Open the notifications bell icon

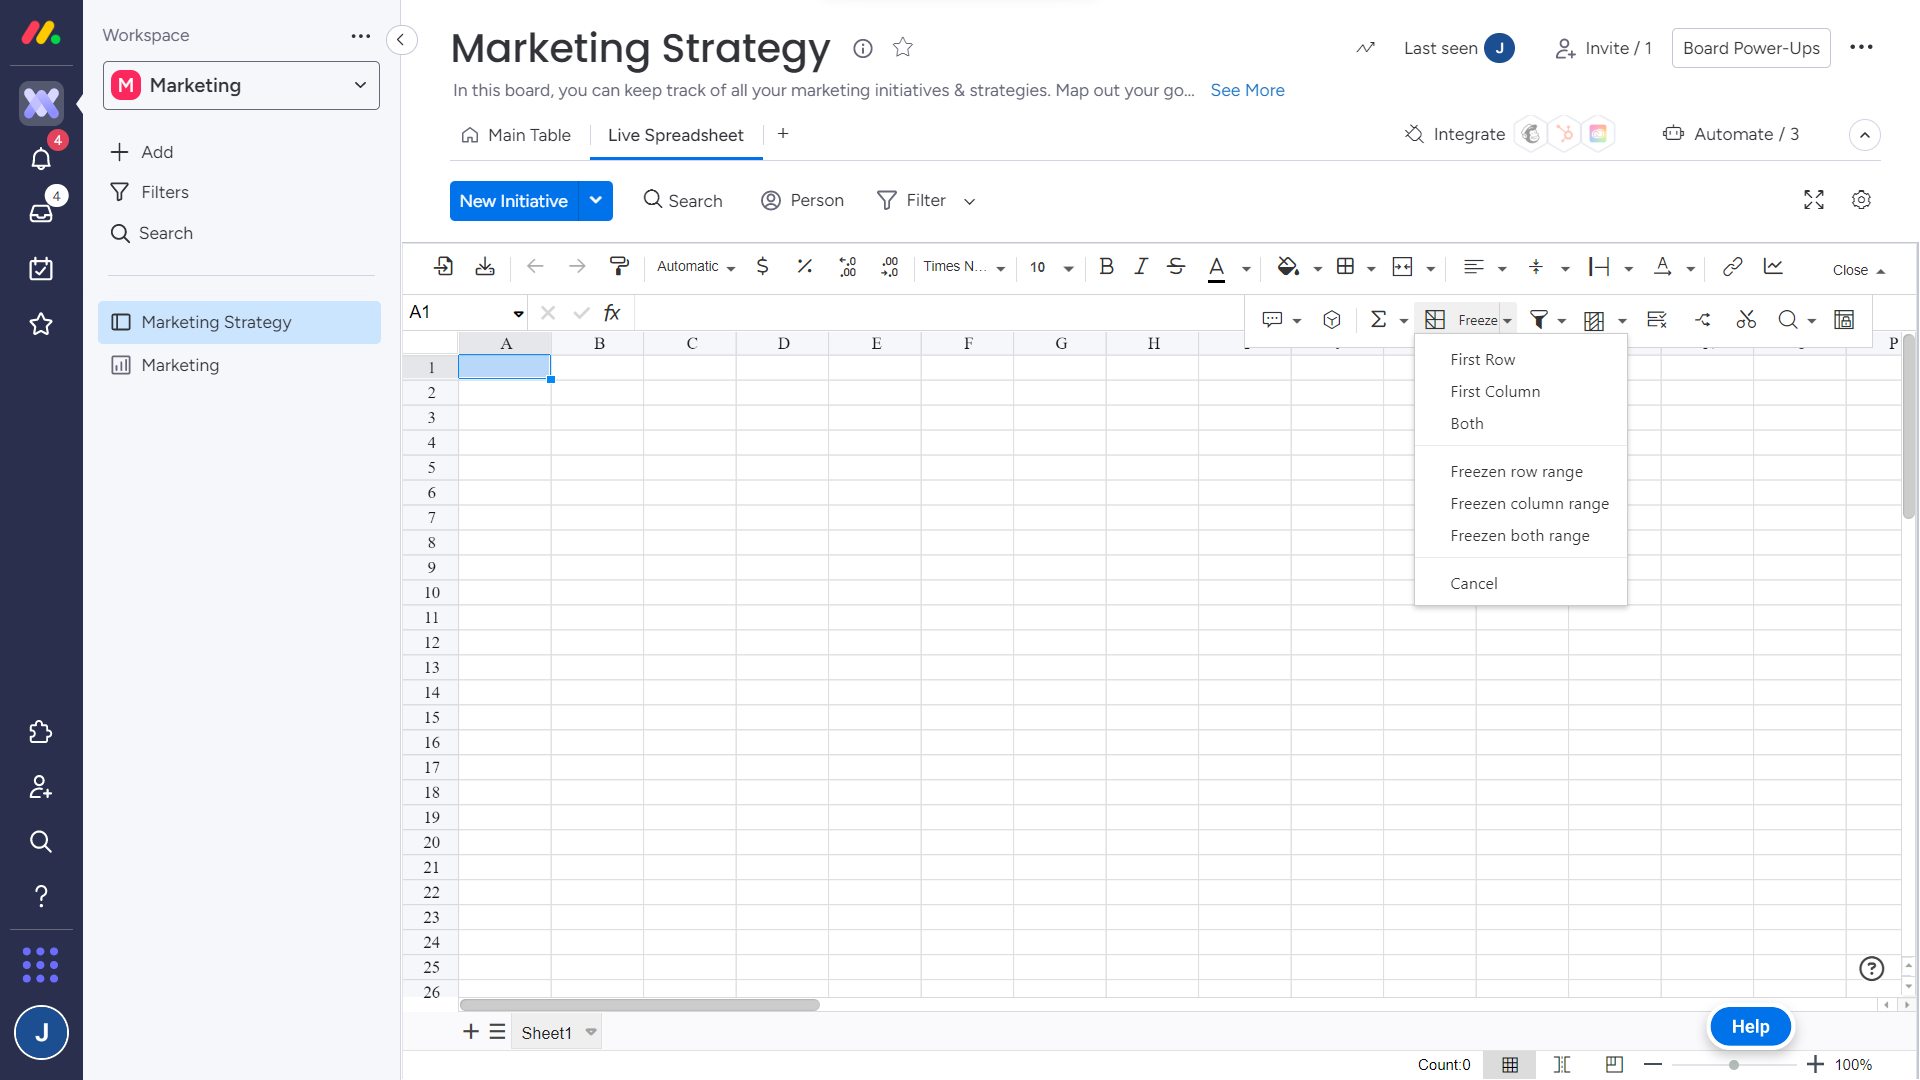[x=41, y=159]
